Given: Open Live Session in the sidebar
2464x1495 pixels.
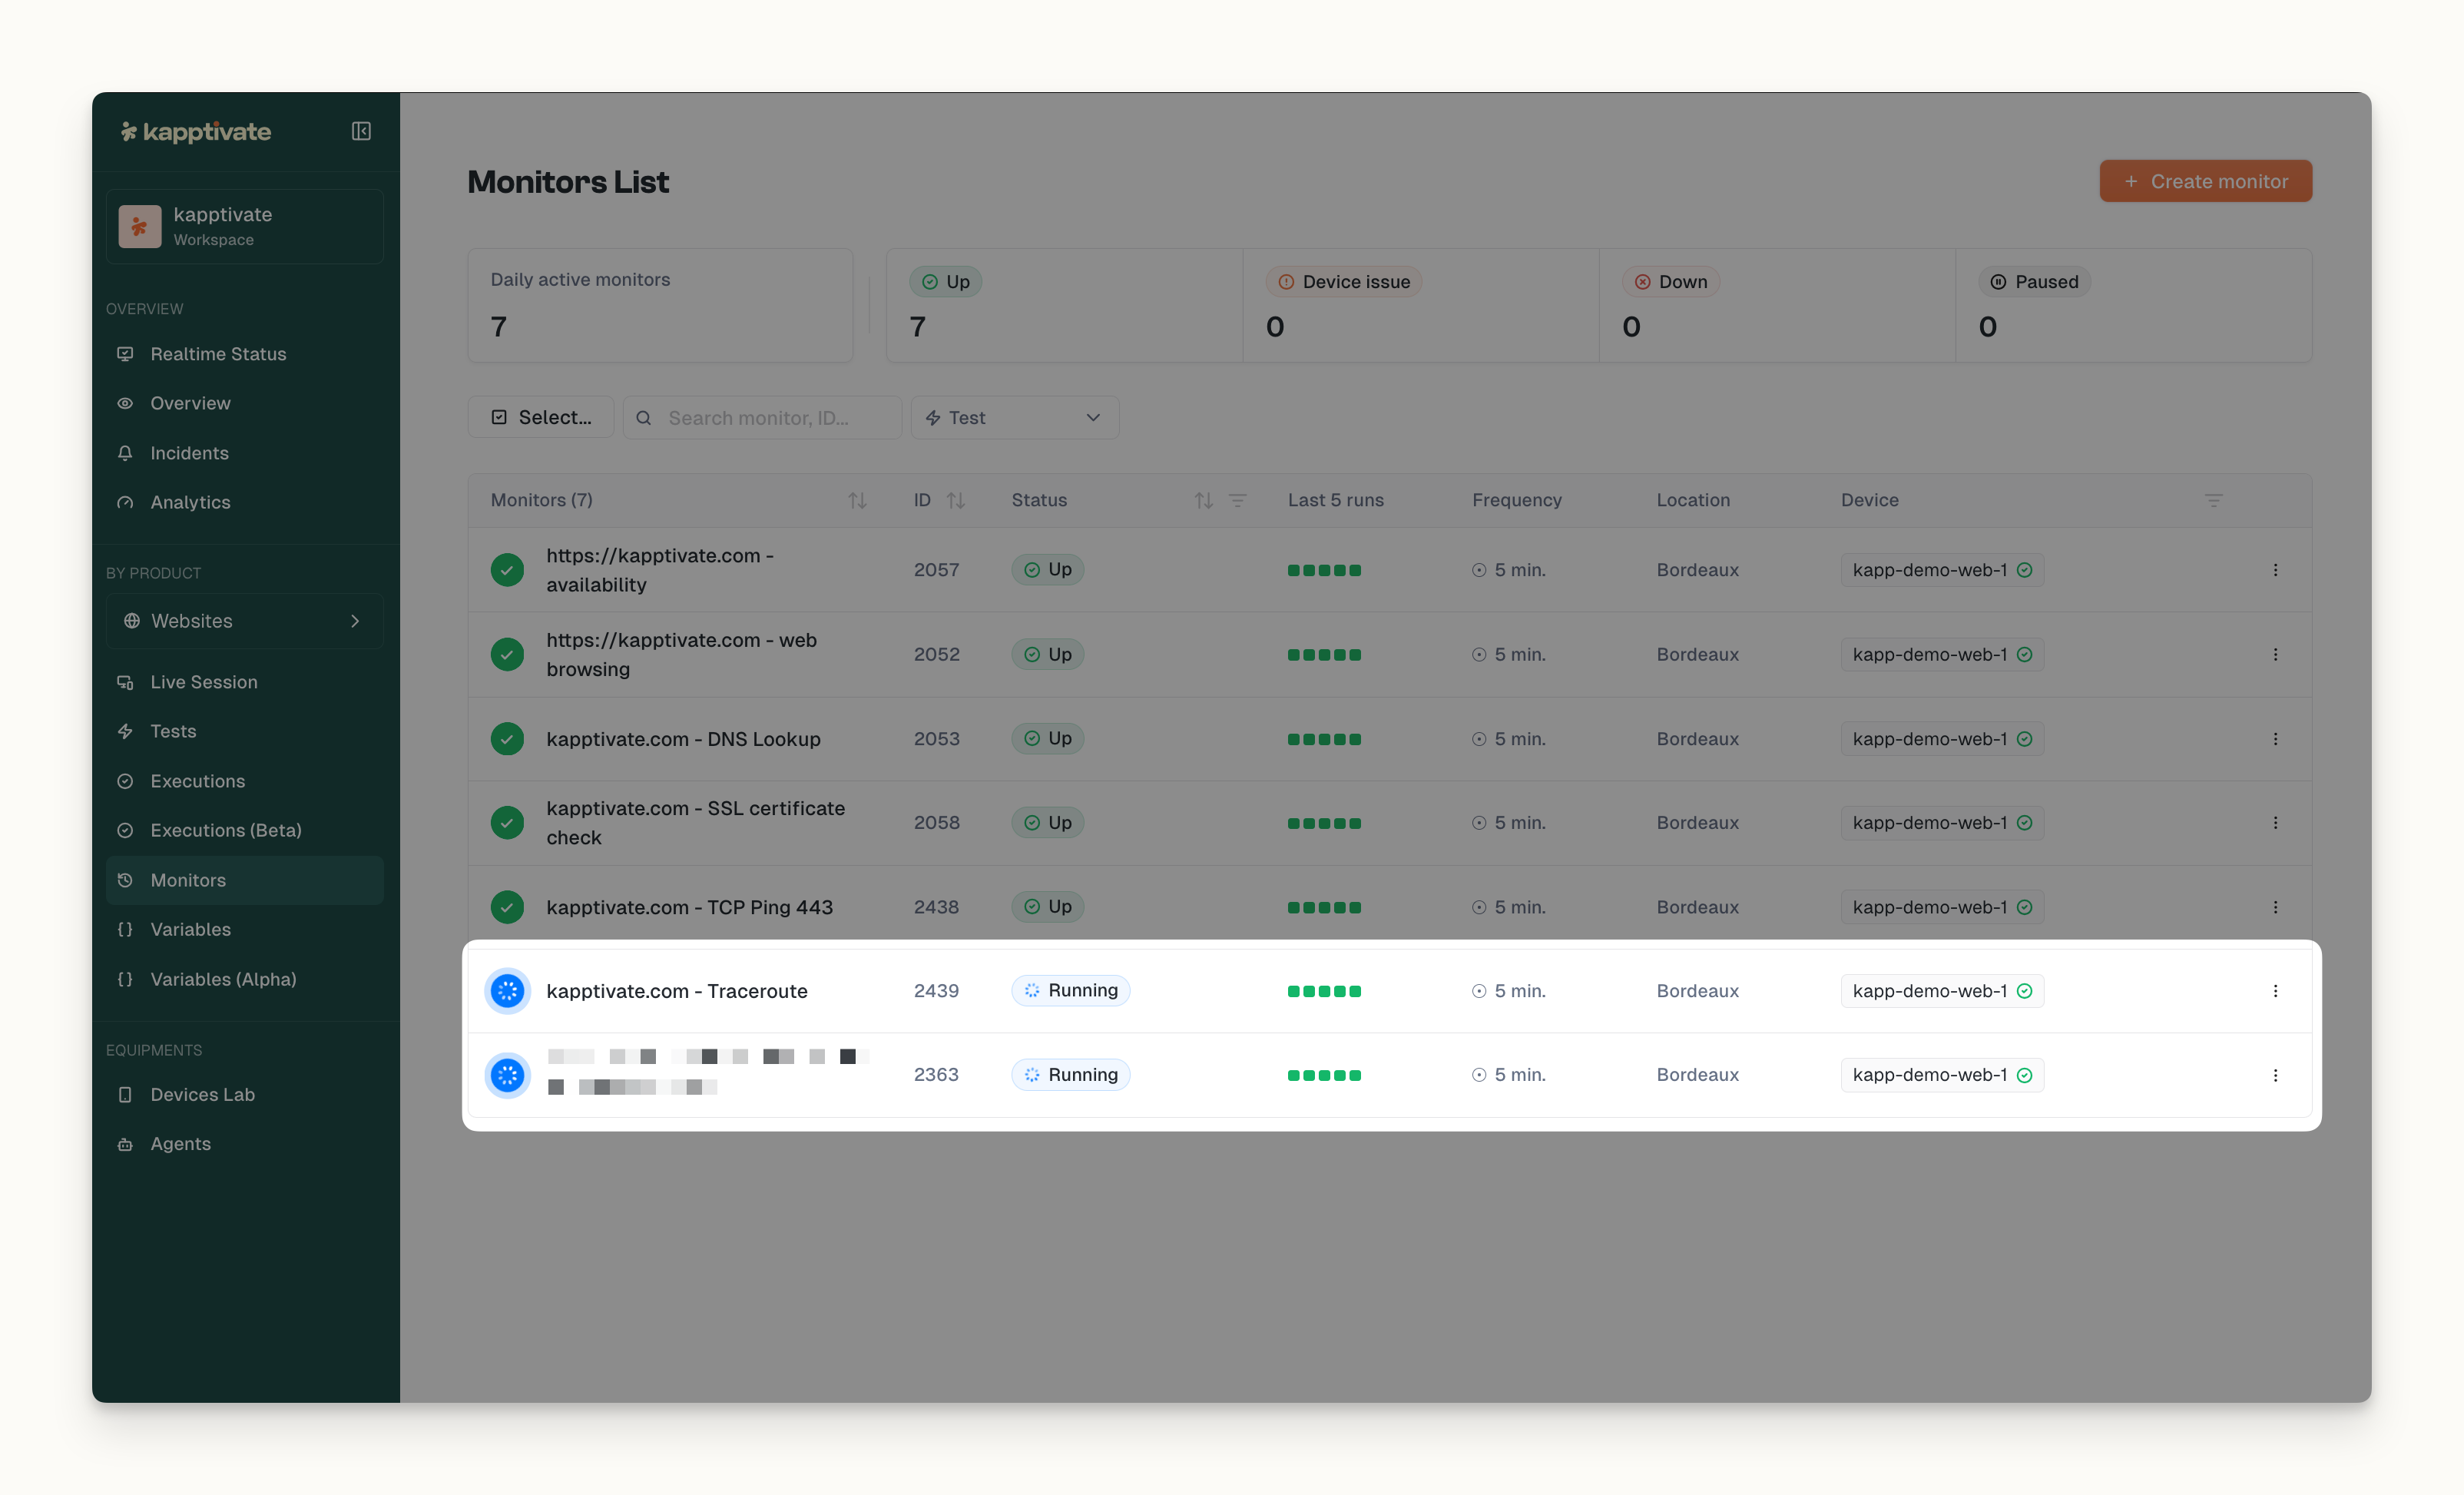Looking at the screenshot, I should click(x=244, y=682).
